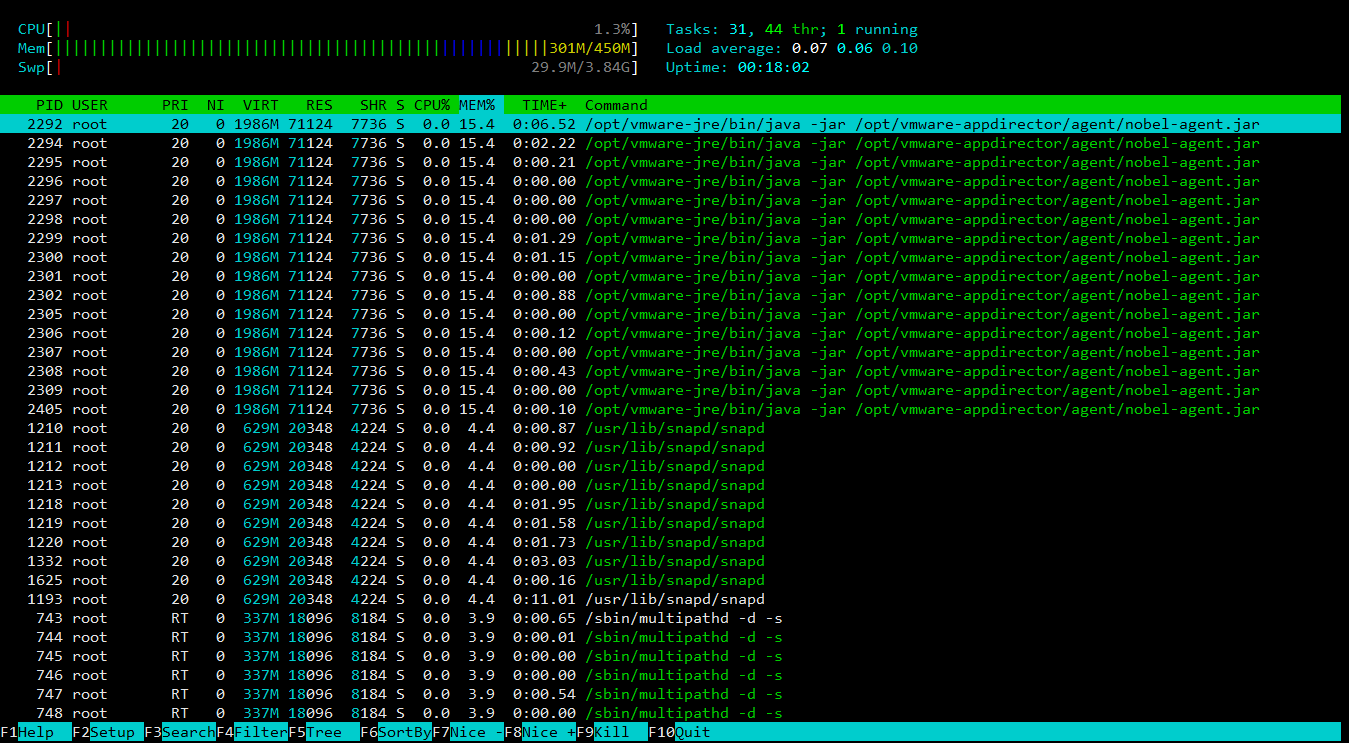
Task: Select java process row PID 2302
Action: [670, 295]
